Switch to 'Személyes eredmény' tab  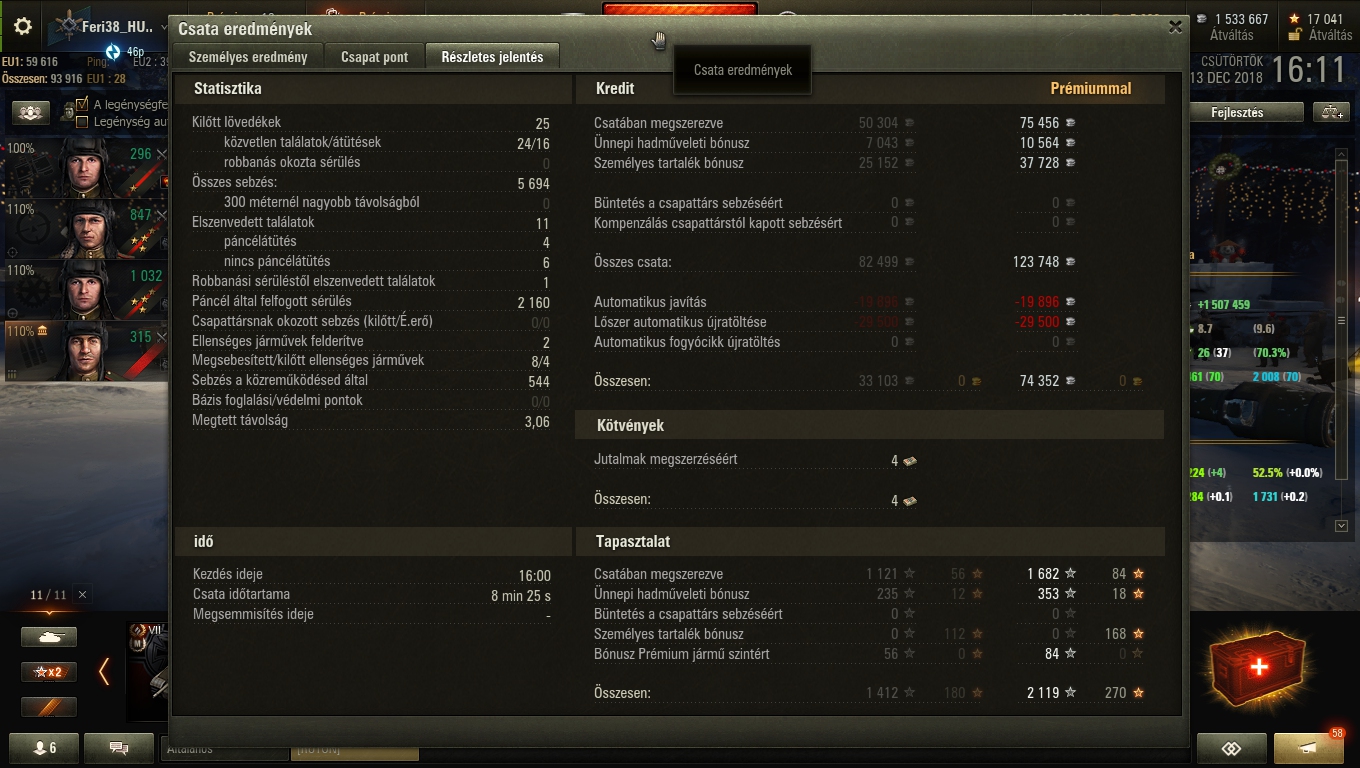[x=248, y=57]
